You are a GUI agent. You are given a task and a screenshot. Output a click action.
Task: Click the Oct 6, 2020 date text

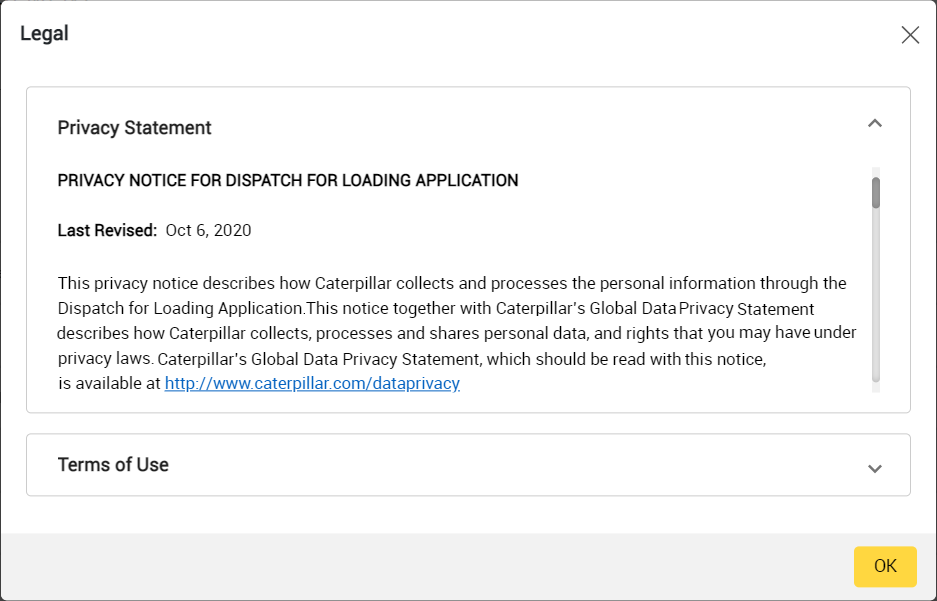[x=208, y=230]
